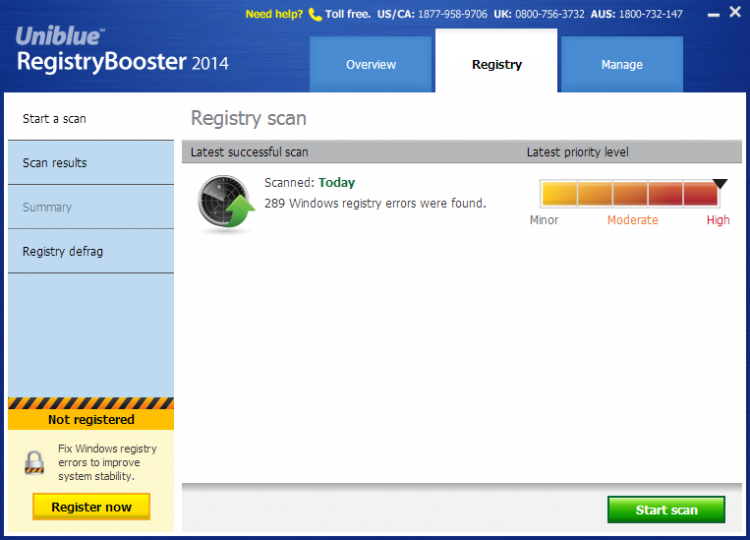
Task: Click the red High priority segment
Action: (x=701, y=194)
